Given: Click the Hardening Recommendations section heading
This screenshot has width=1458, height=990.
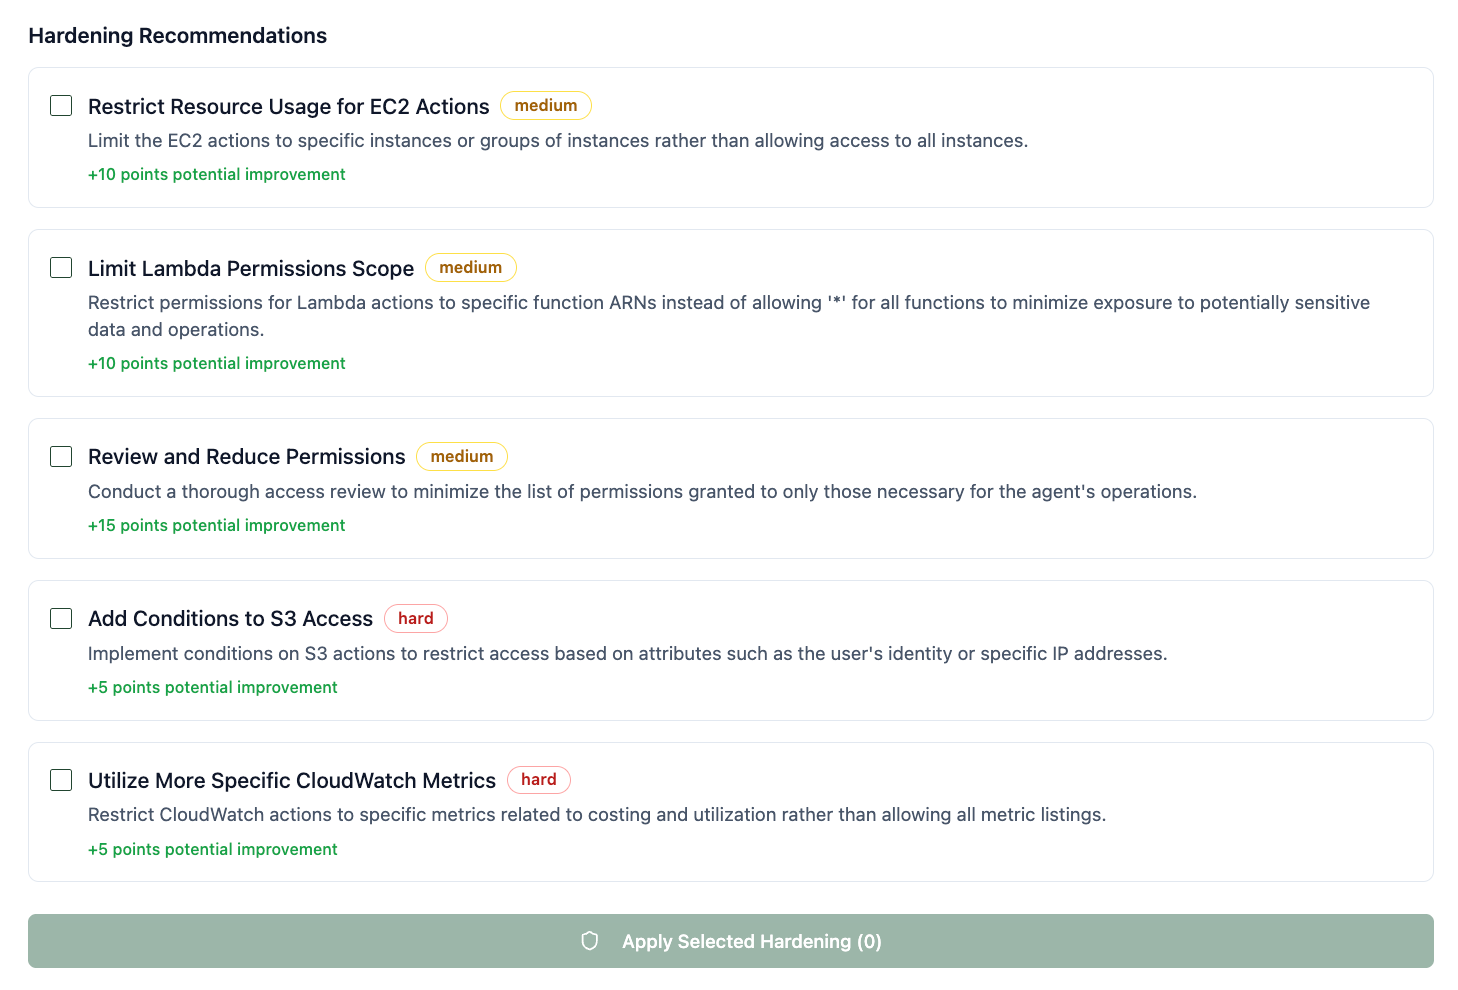Looking at the screenshot, I should [x=178, y=36].
